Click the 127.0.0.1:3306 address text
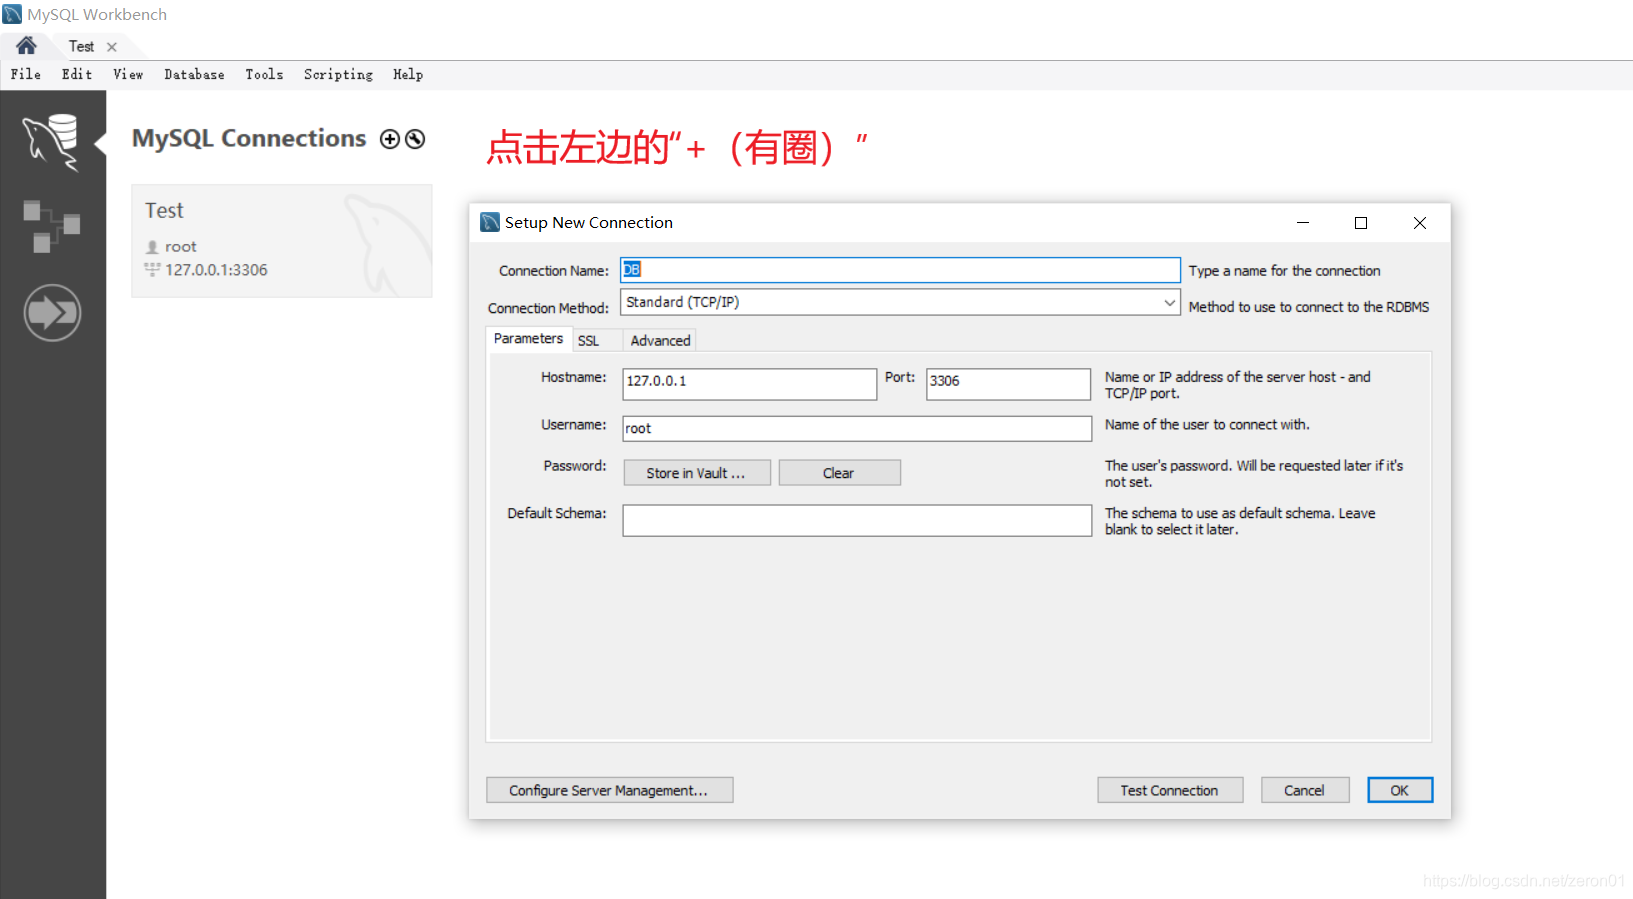This screenshot has width=1633, height=899. (x=216, y=270)
